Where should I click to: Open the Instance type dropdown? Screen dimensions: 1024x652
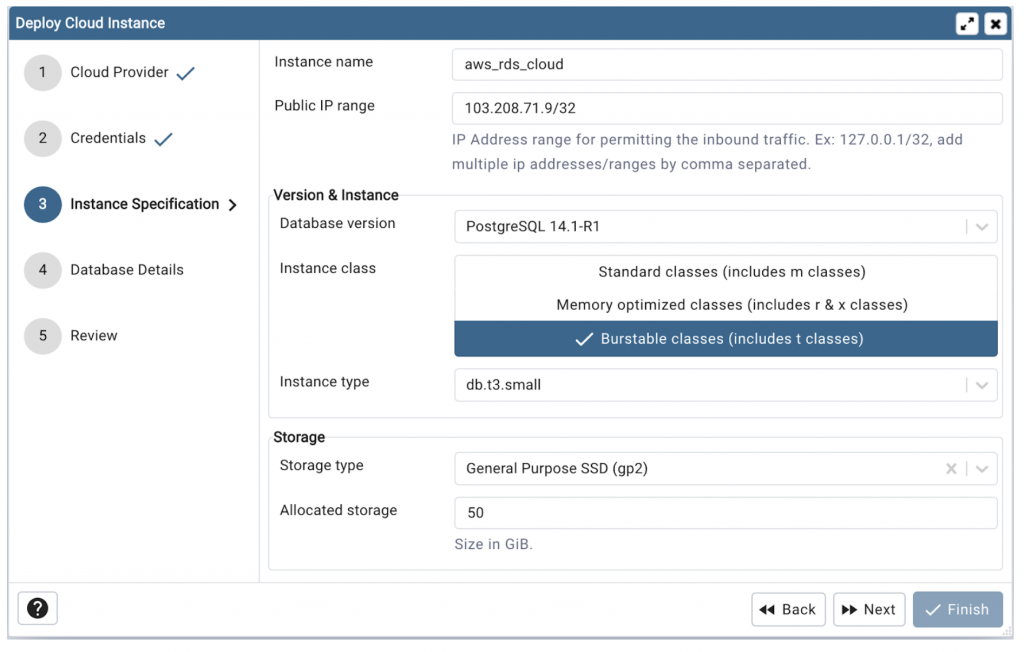pos(981,385)
